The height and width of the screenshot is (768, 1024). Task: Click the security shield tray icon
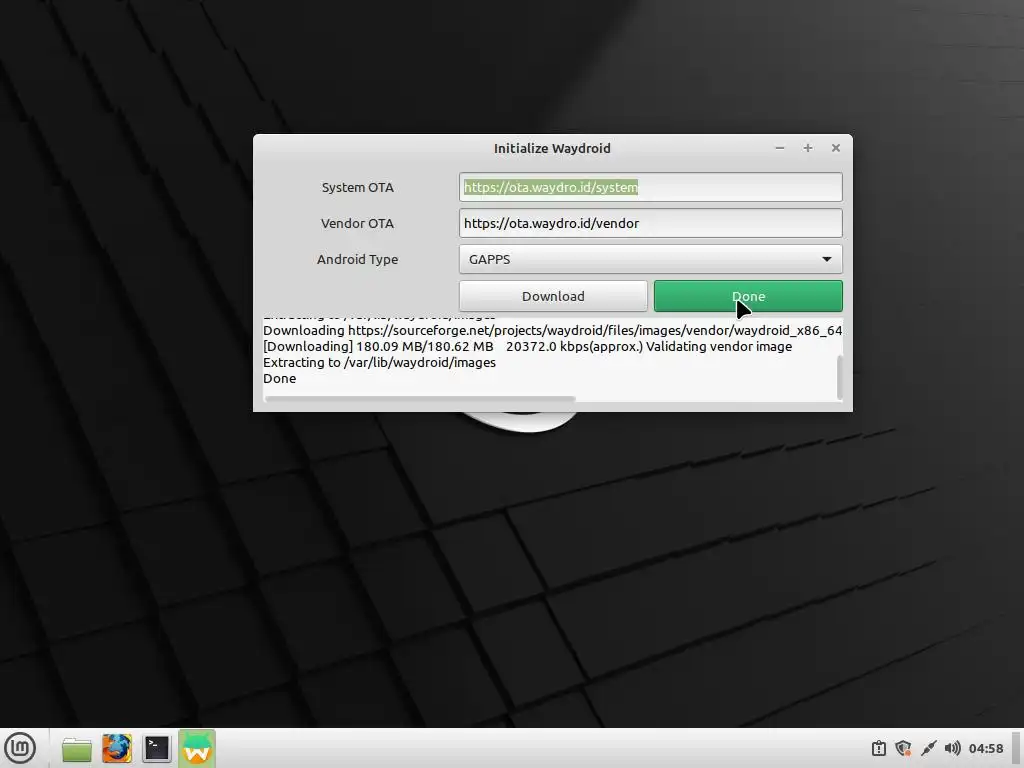coord(903,748)
